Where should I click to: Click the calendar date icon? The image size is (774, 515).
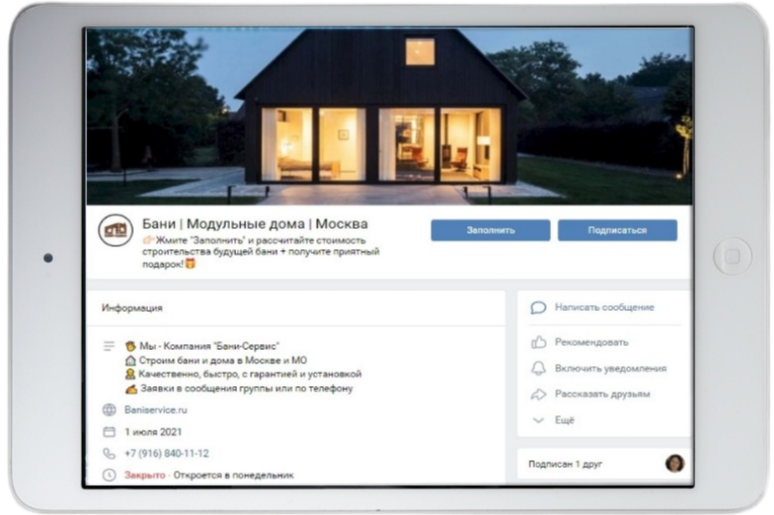tap(109, 432)
